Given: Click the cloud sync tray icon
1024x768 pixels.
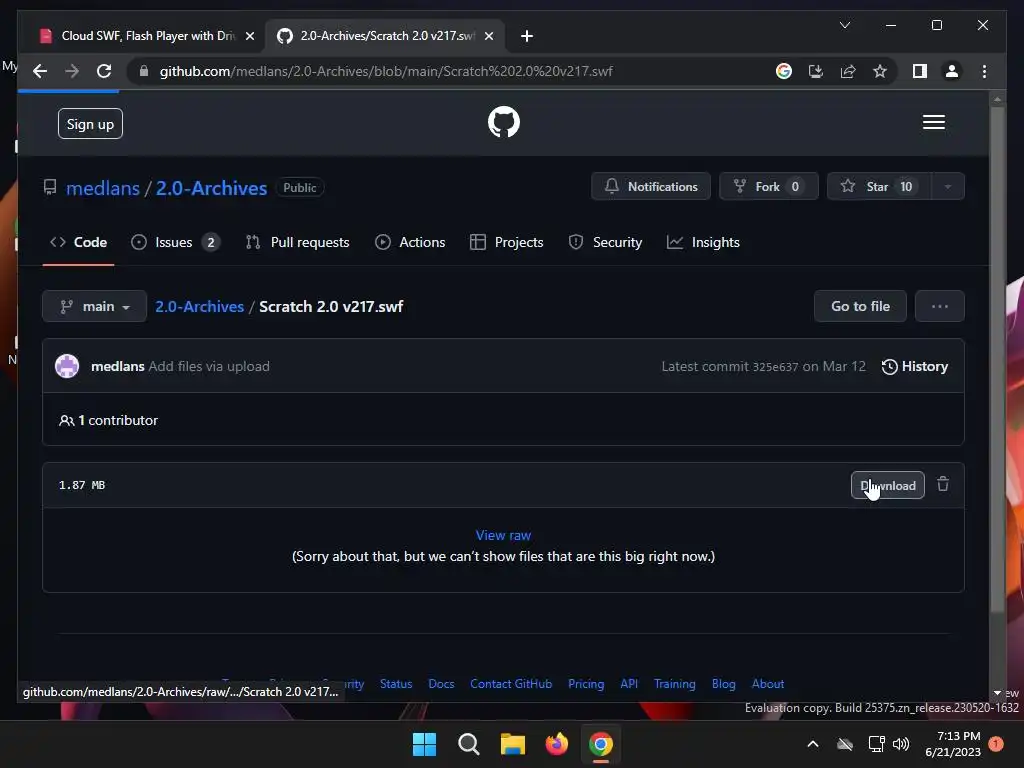Looking at the screenshot, I should [x=845, y=744].
